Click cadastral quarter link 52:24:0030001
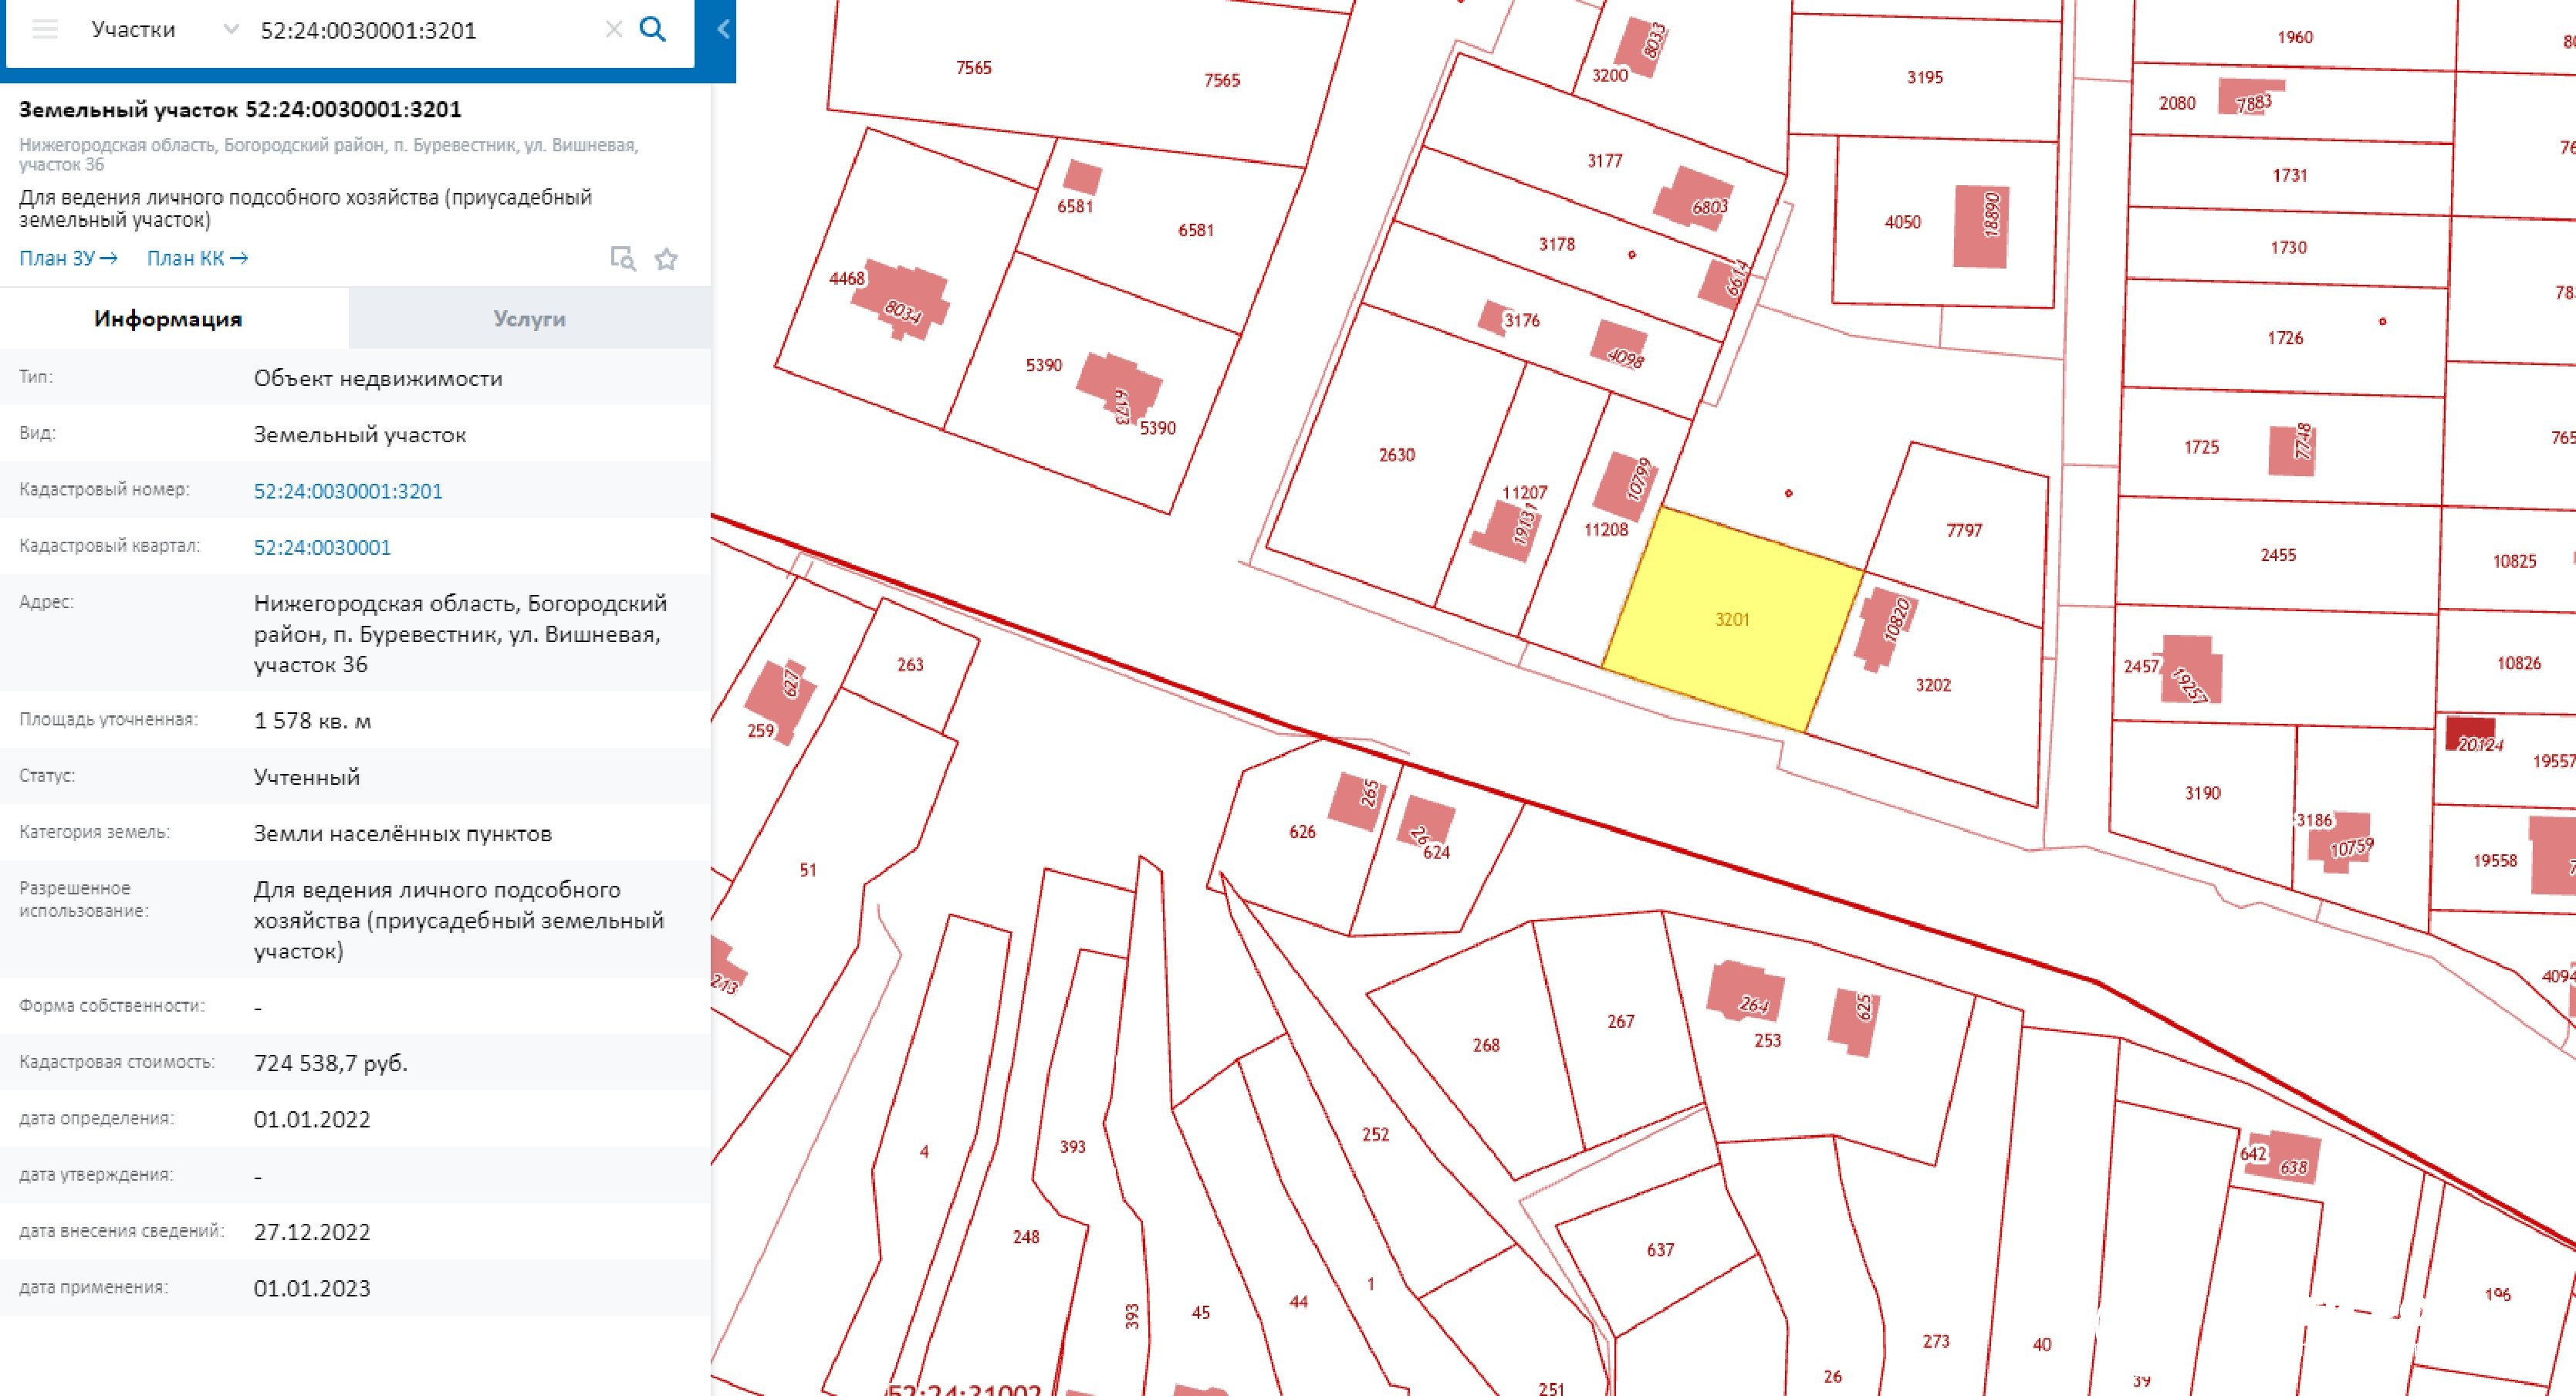 coord(321,547)
